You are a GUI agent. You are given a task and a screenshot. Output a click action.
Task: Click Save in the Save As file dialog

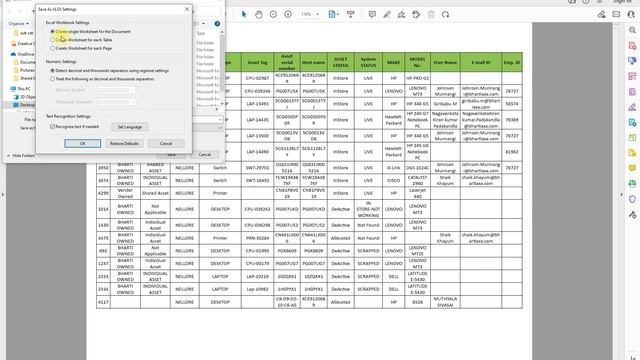(x=171, y=155)
